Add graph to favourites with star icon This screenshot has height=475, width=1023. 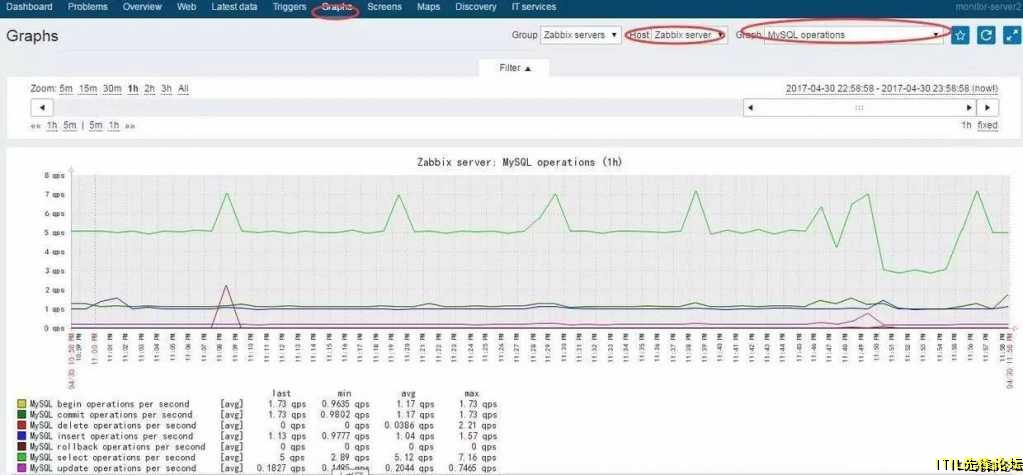pos(961,35)
